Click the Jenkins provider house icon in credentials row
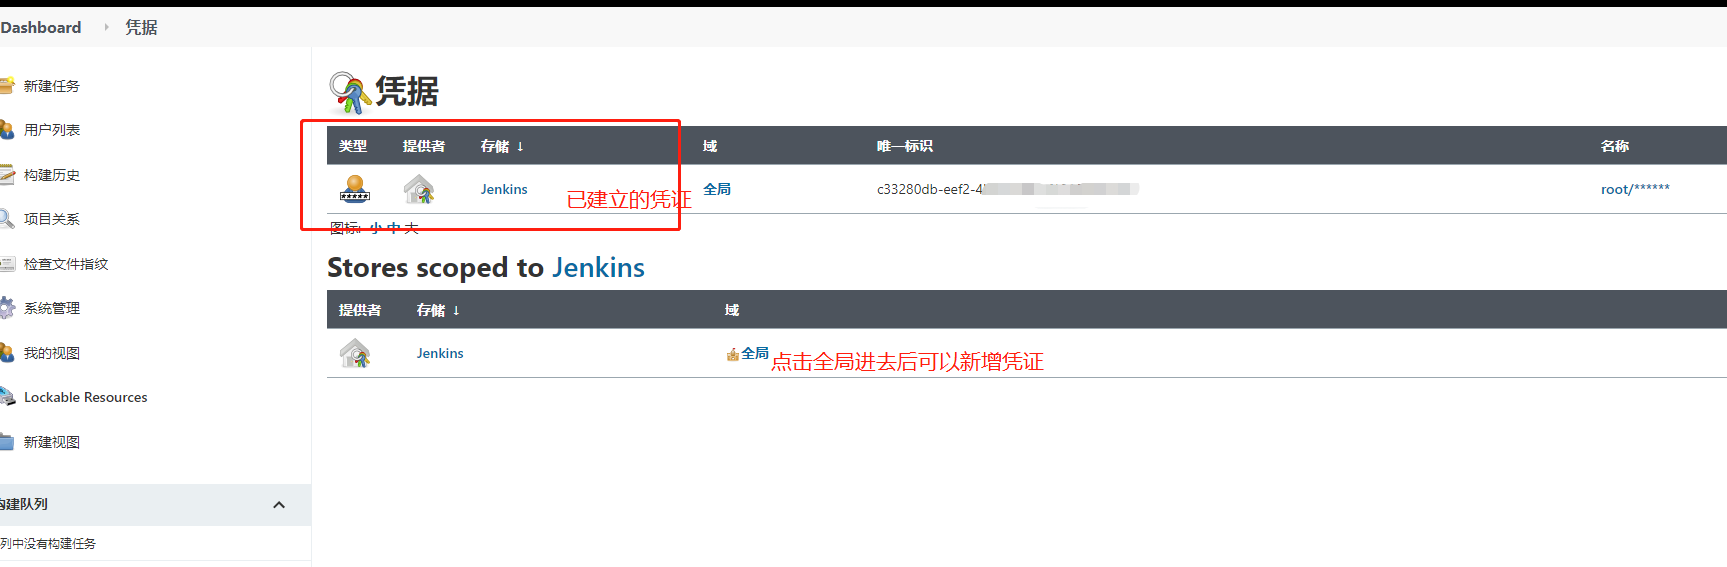The width and height of the screenshot is (1727, 567). click(x=419, y=189)
